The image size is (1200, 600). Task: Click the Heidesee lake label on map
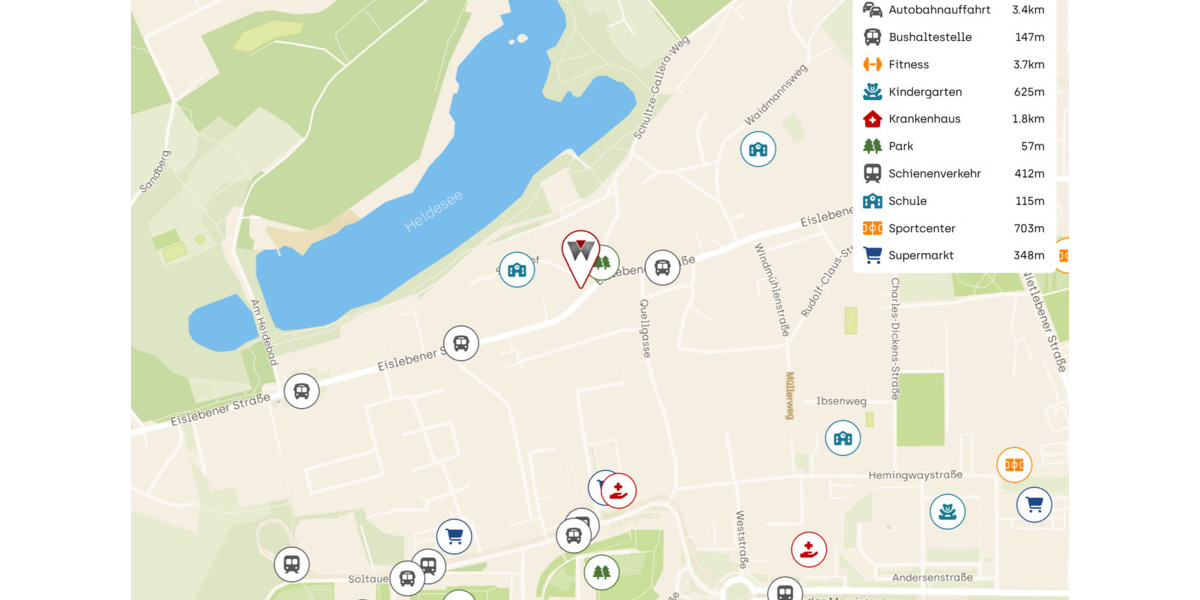433,212
